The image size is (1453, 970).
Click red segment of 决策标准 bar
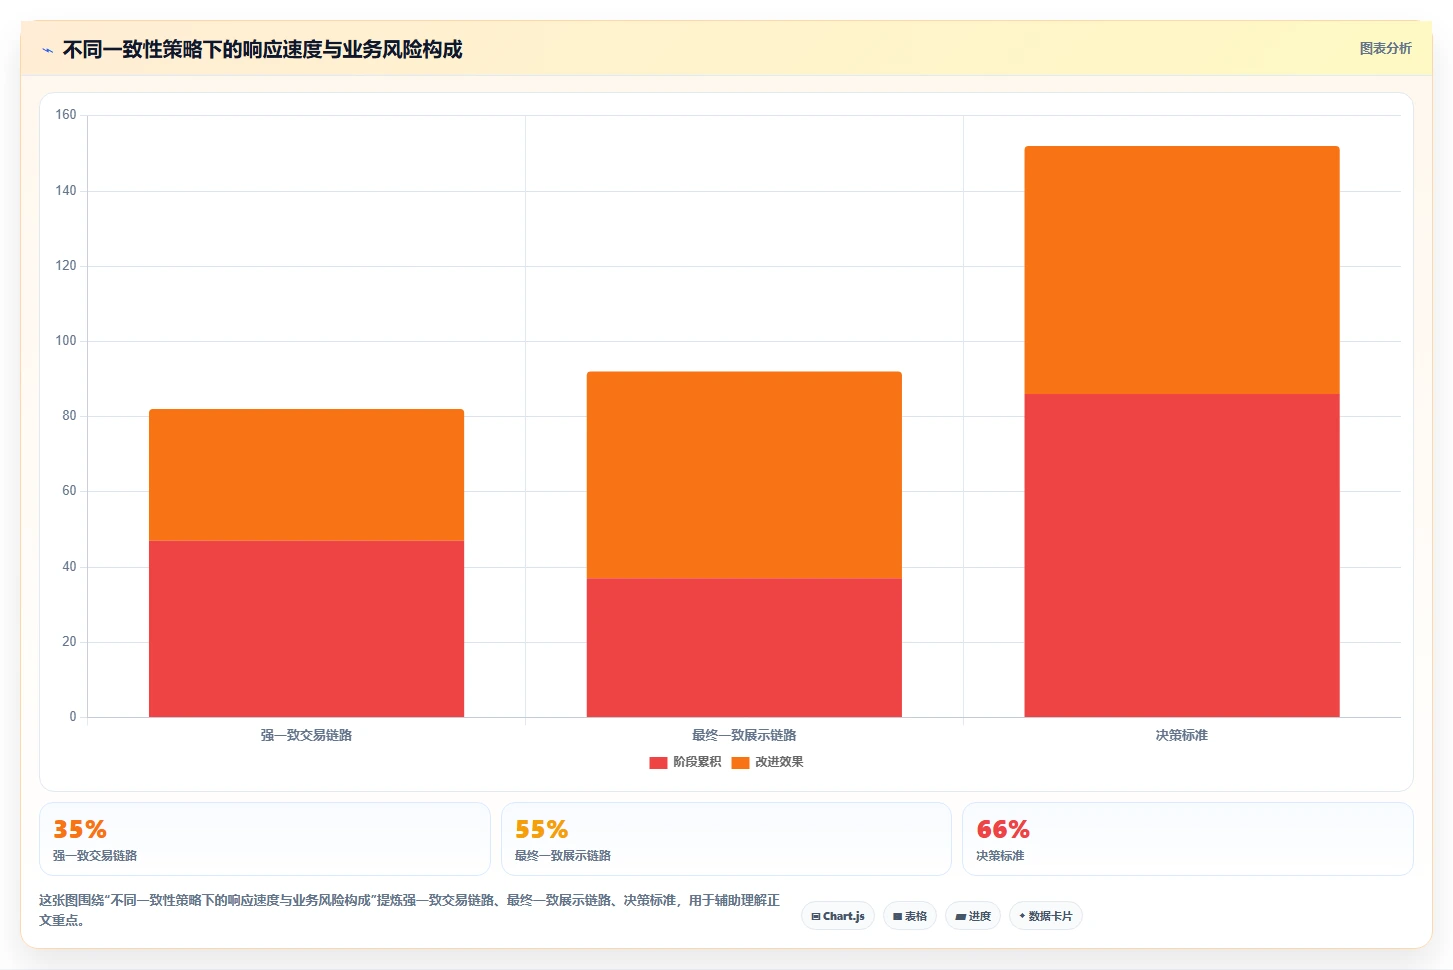click(x=1182, y=555)
